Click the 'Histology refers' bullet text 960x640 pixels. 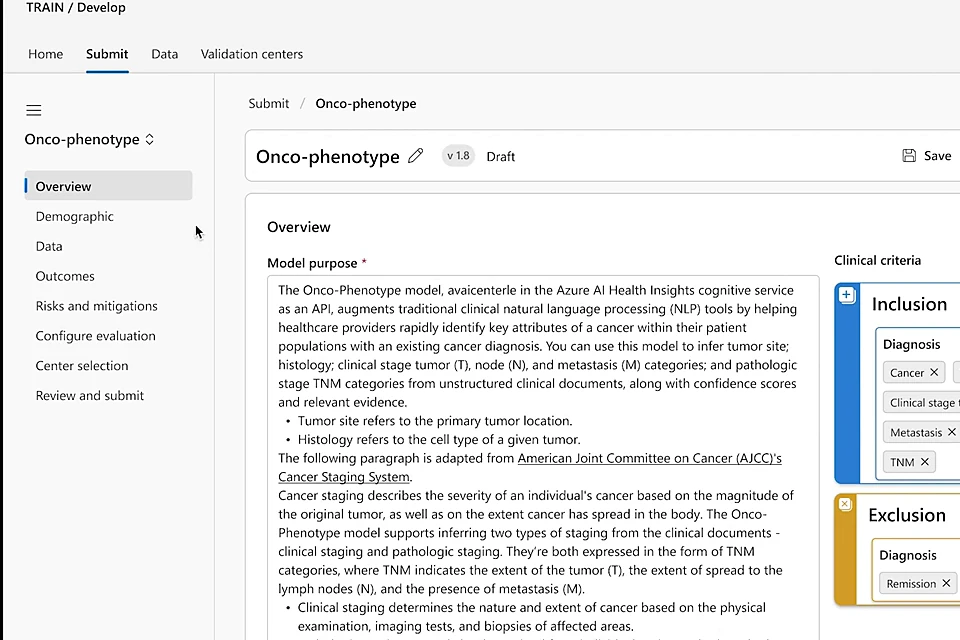tap(439, 440)
